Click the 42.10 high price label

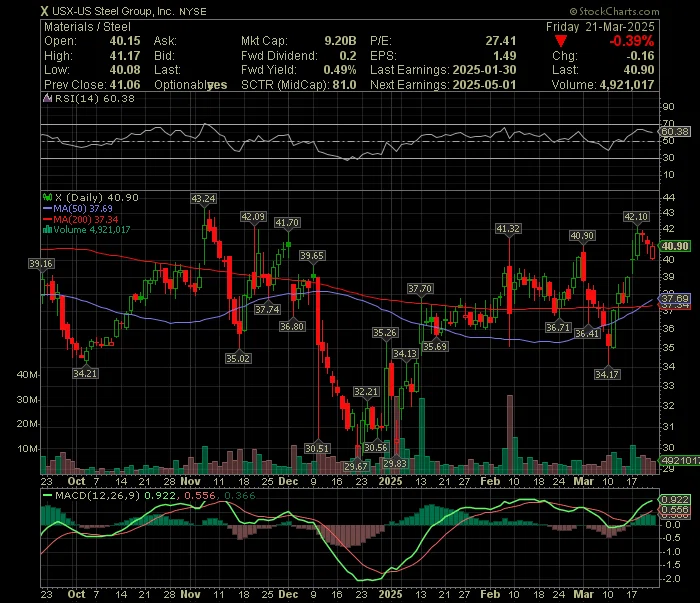click(636, 217)
